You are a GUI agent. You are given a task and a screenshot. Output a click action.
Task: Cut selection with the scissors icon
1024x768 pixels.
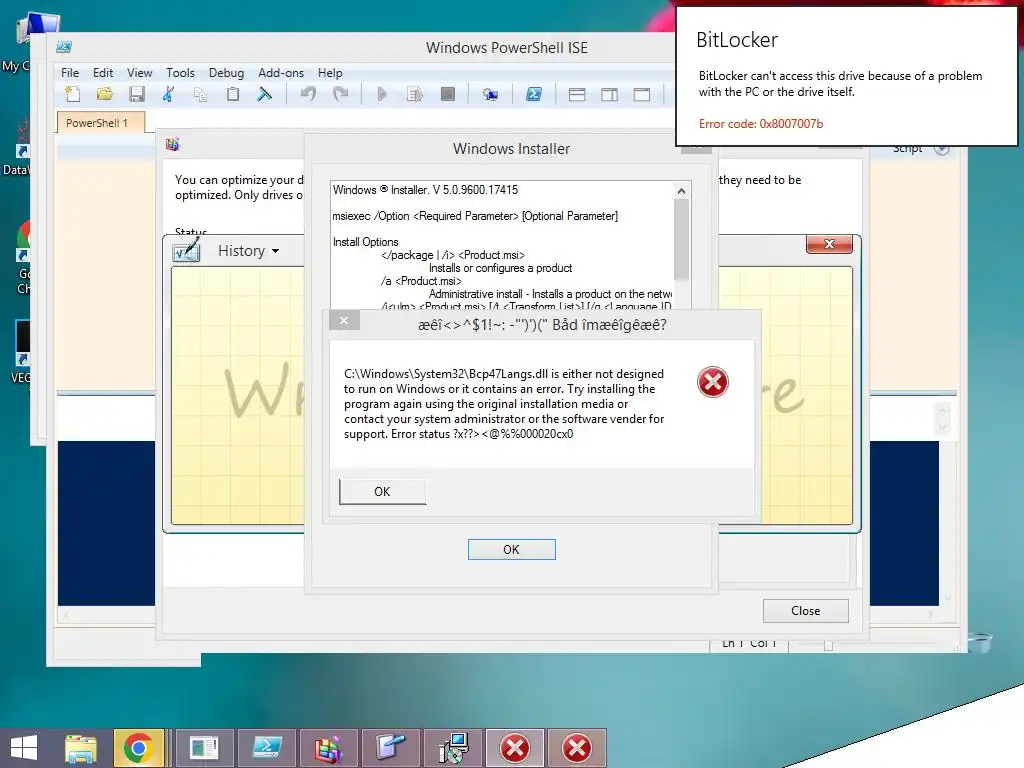tap(168, 95)
